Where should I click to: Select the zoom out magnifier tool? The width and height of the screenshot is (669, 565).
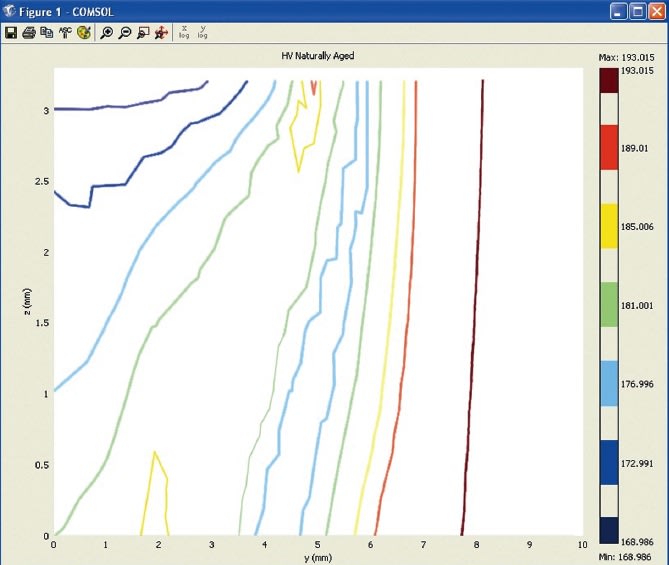click(125, 32)
